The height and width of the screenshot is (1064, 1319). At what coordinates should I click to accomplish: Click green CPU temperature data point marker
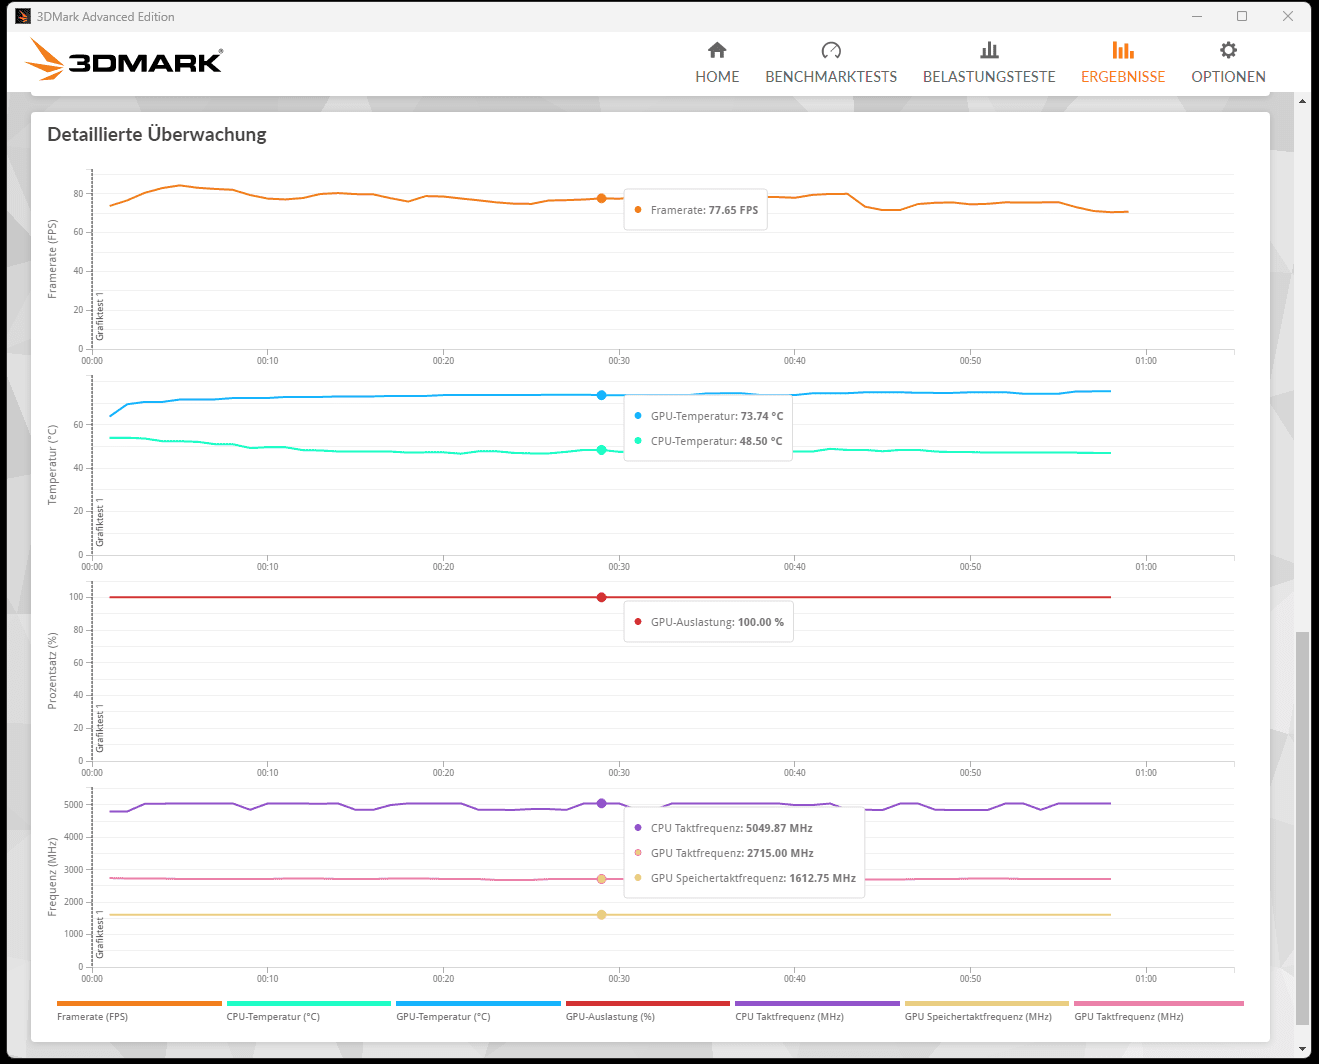coord(601,450)
